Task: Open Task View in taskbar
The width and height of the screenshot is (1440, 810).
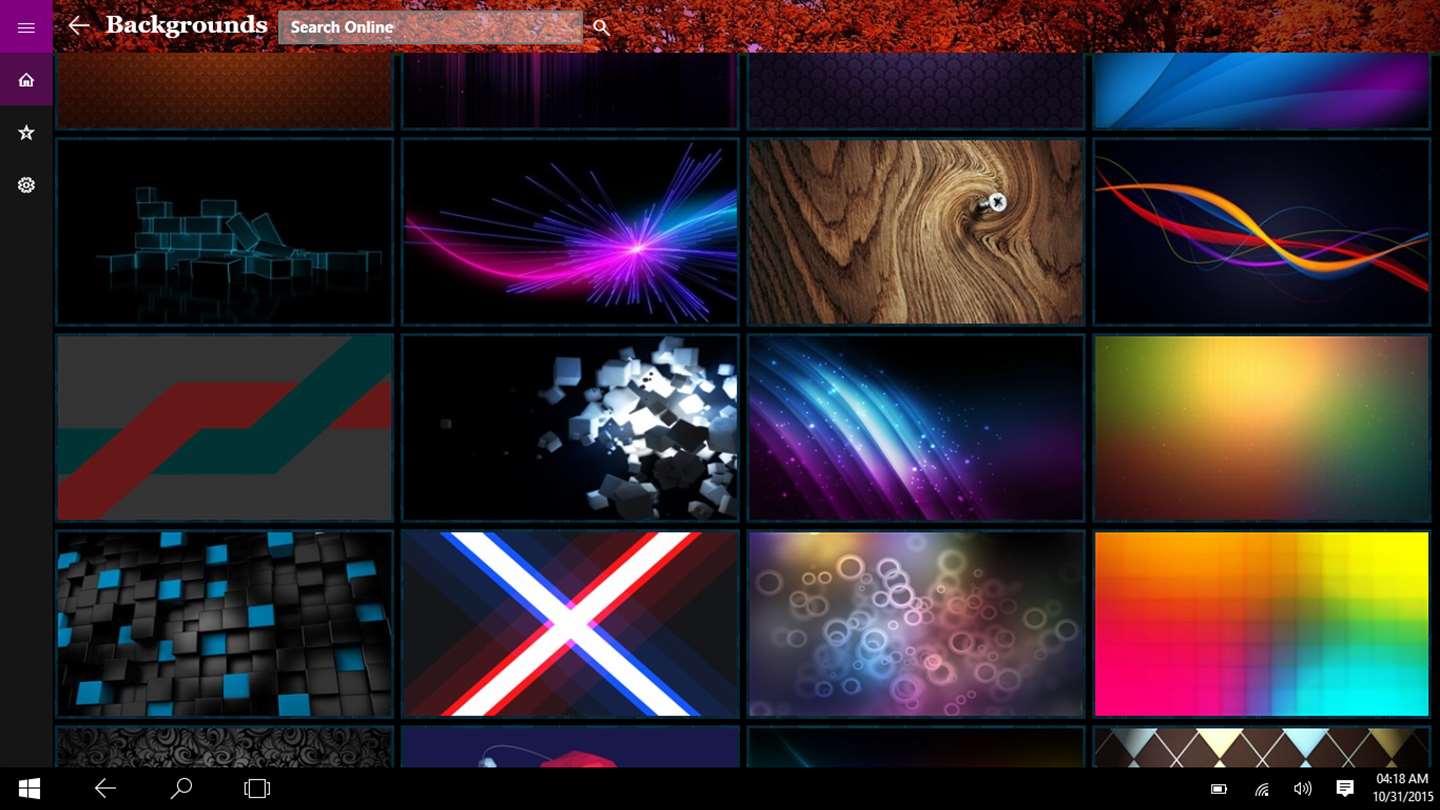Action: coord(257,789)
